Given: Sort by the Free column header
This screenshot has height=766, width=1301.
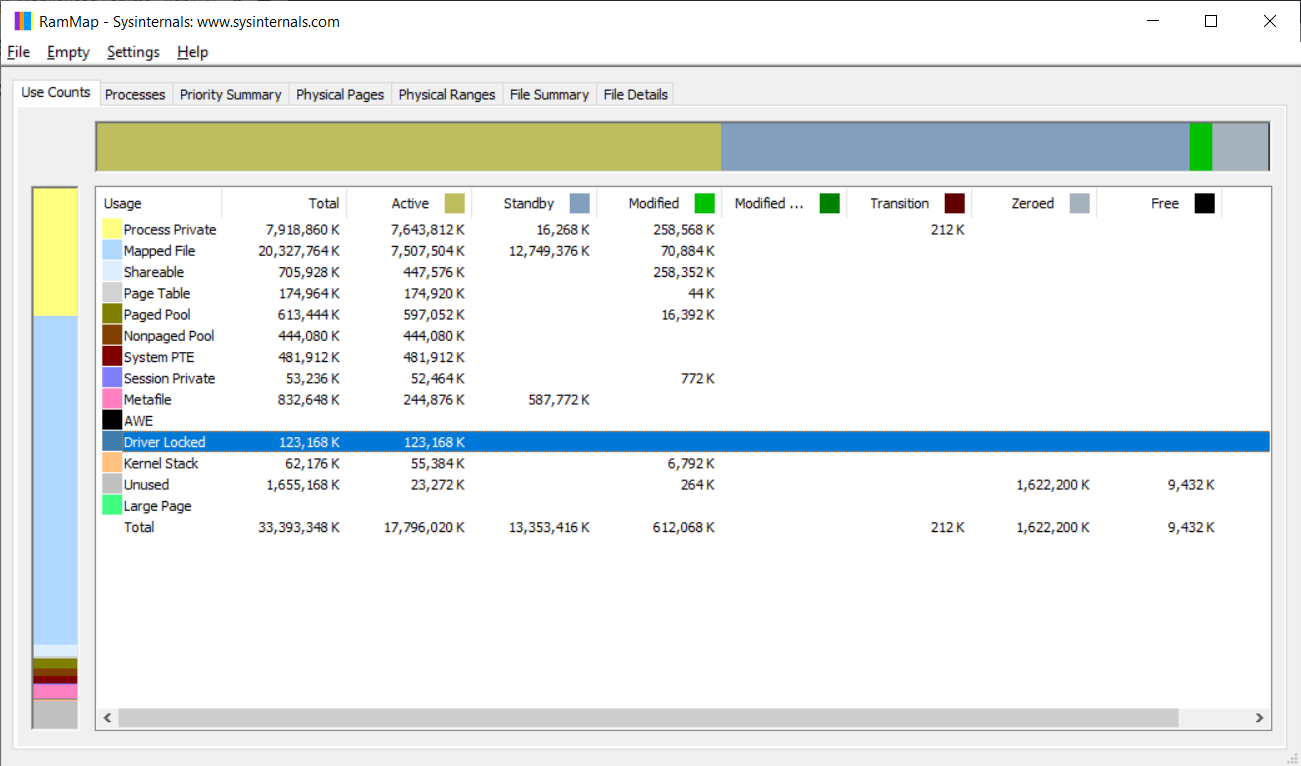Looking at the screenshot, I should pos(1159,203).
